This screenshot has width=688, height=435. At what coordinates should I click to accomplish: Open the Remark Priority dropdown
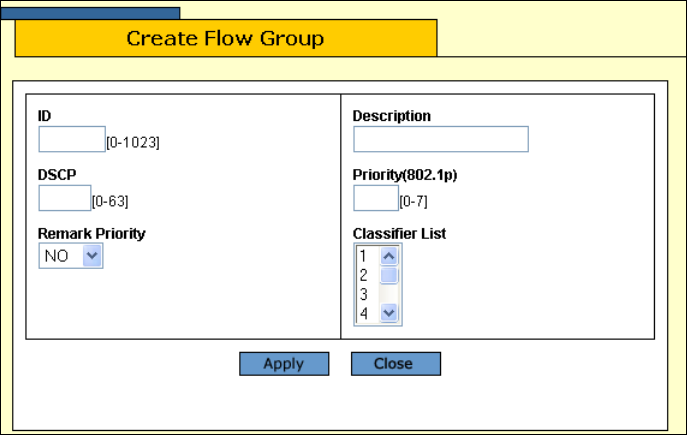(x=71, y=257)
